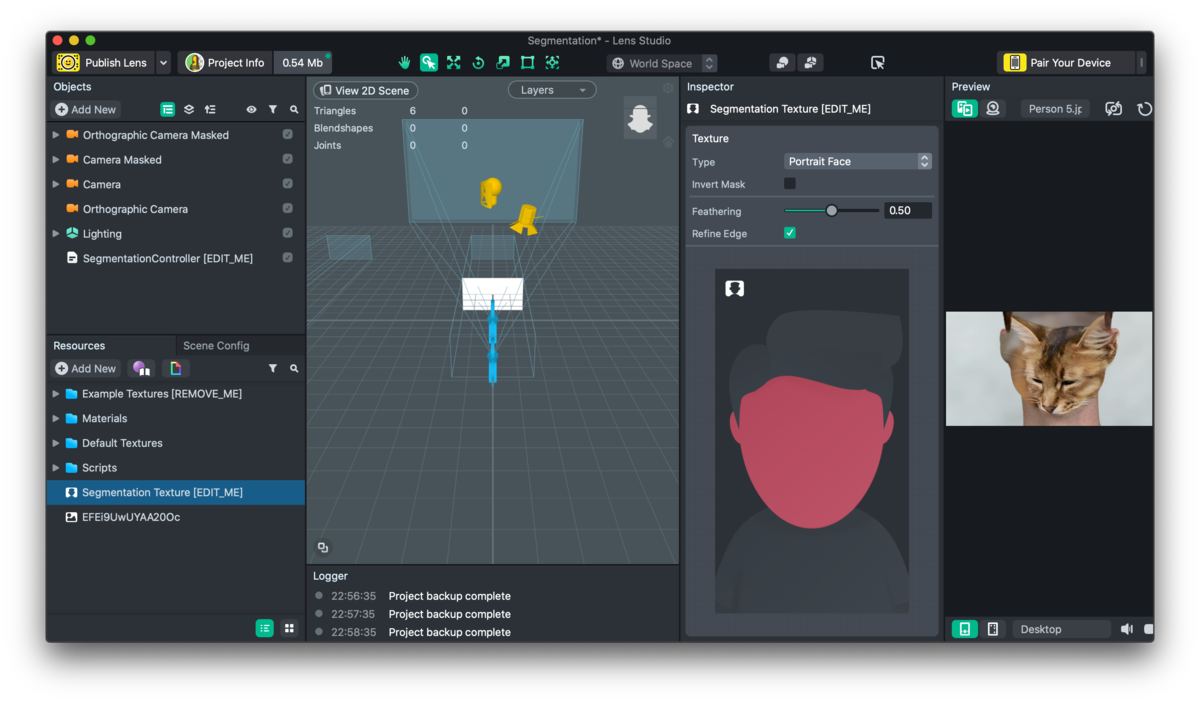Open Project Info
1200x703 pixels.
(x=226, y=63)
